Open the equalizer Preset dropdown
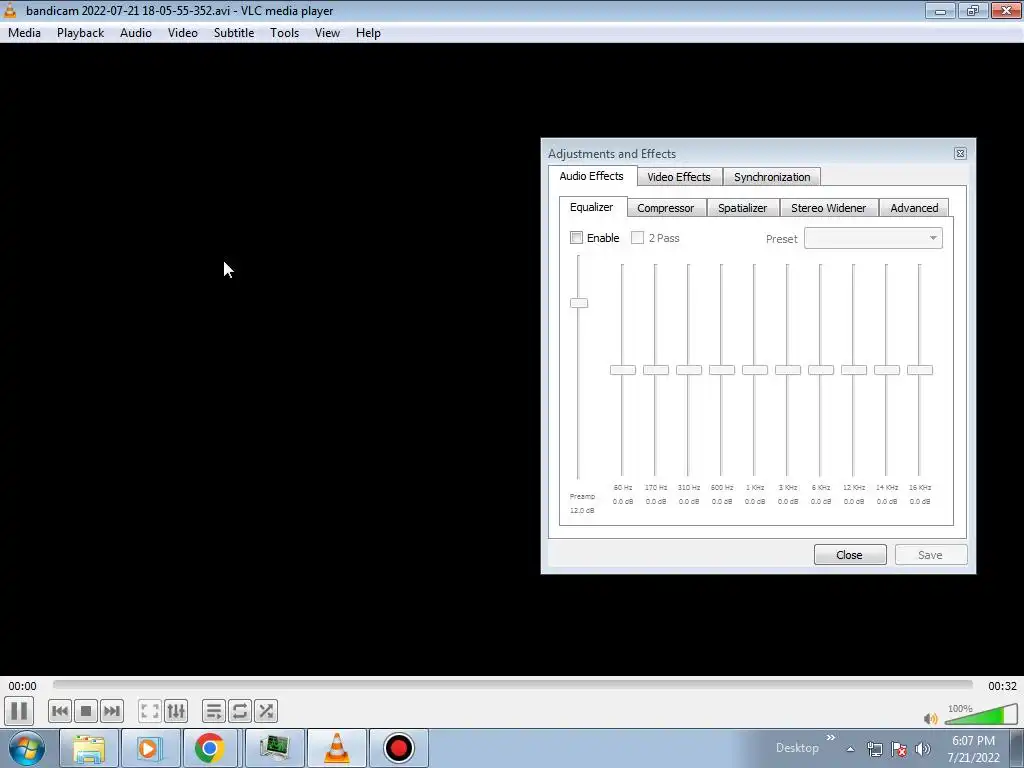Image resolution: width=1024 pixels, height=768 pixels. (x=873, y=238)
